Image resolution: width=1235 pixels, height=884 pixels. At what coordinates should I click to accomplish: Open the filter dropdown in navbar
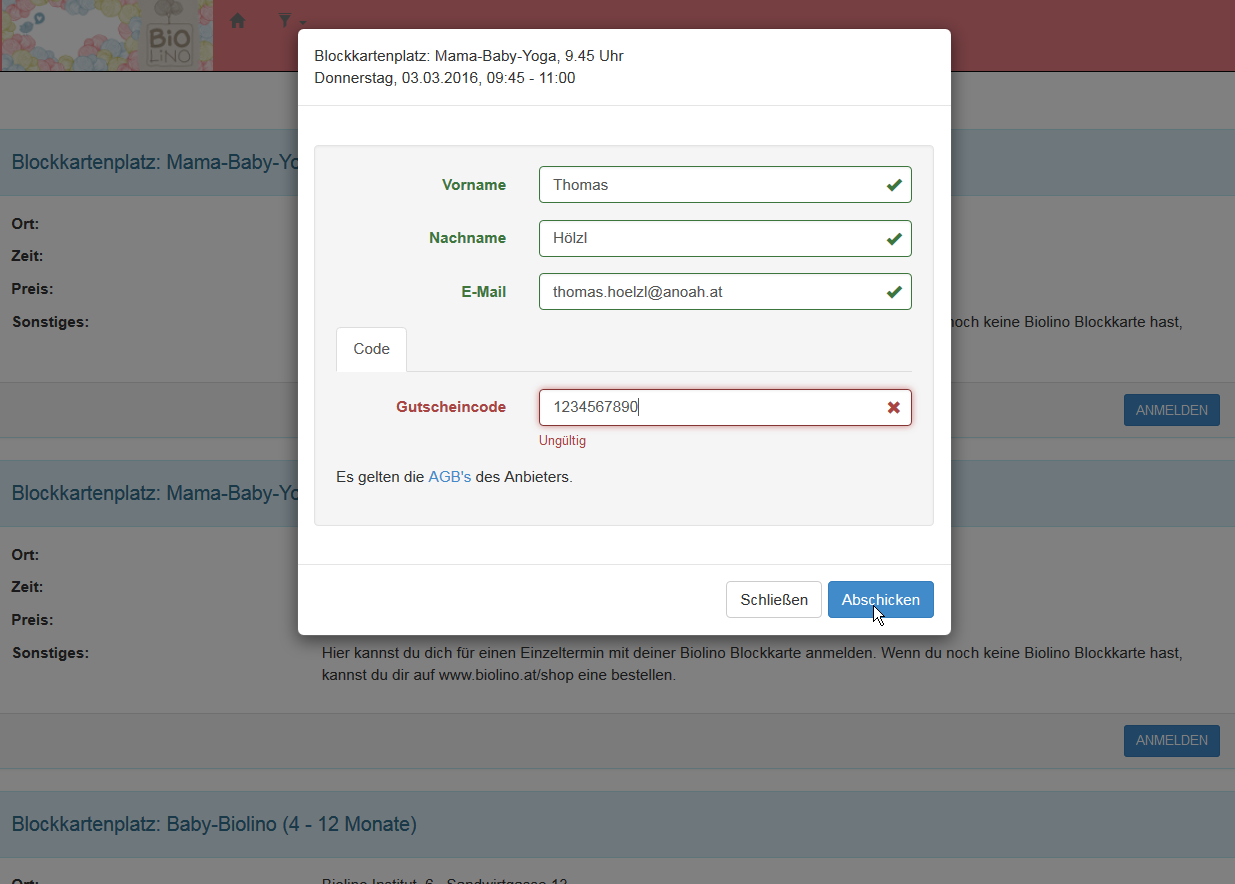(x=290, y=21)
